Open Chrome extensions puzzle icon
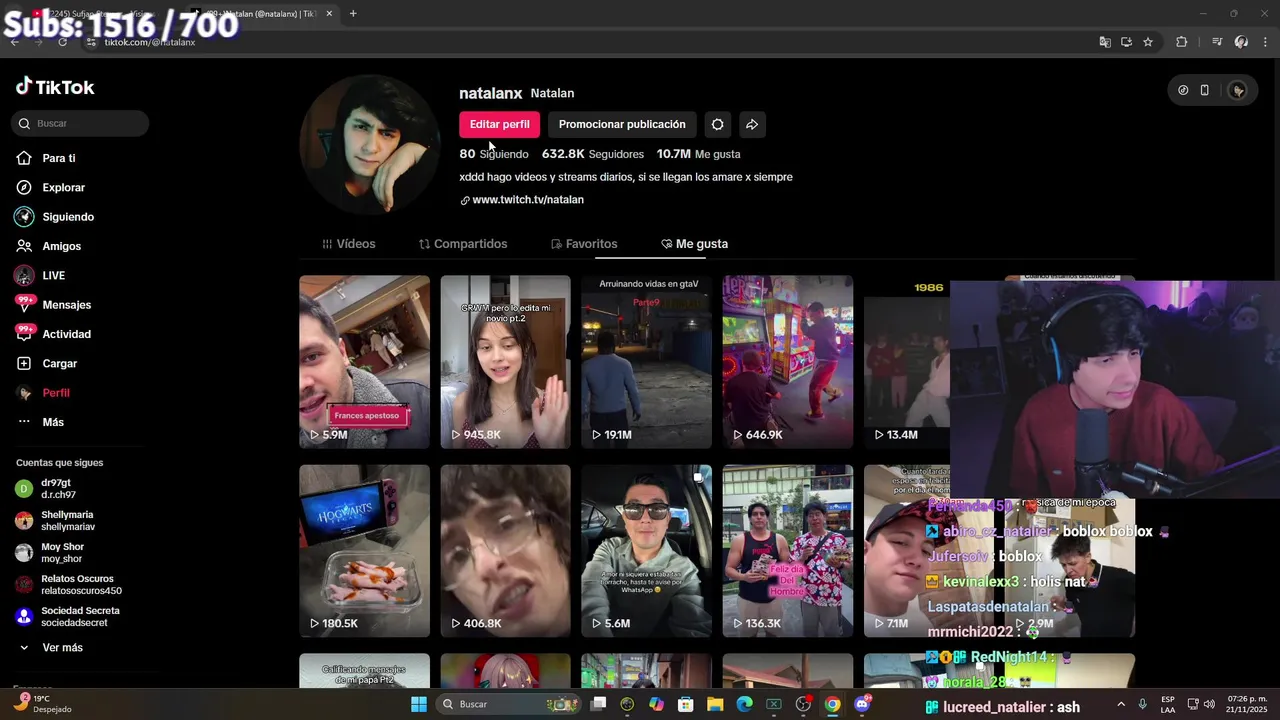 click(x=1182, y=42)
